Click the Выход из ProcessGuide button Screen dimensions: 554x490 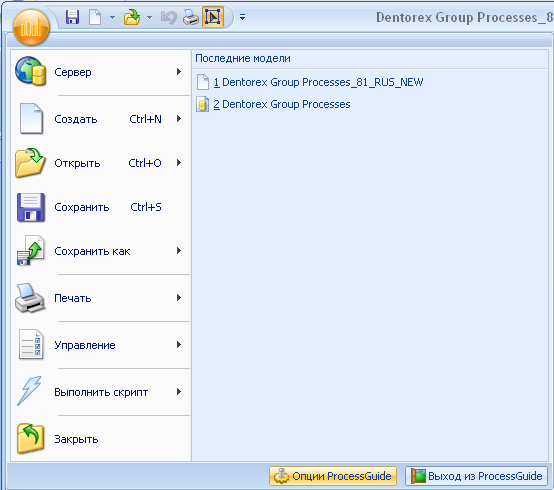click(x=476, y=476)
